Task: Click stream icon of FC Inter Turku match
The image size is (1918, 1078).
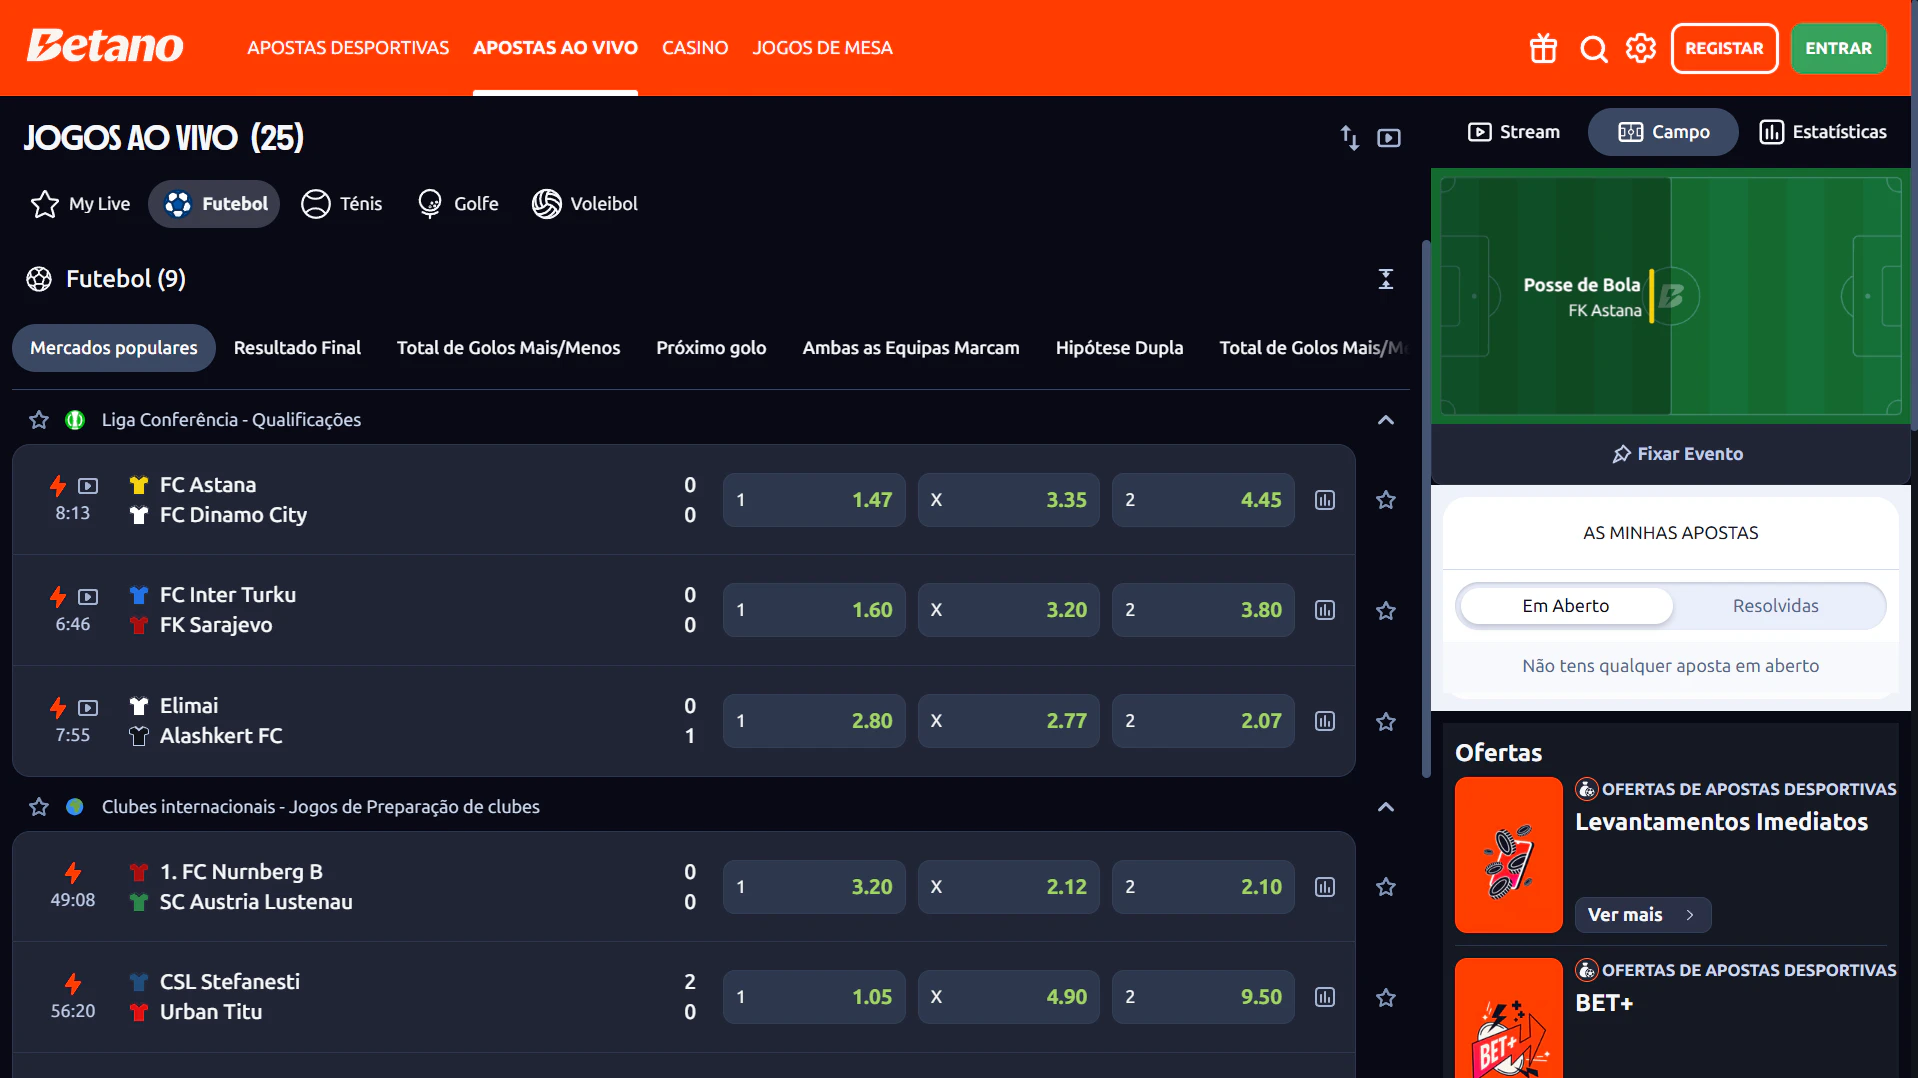Action: tap(88, 597)
